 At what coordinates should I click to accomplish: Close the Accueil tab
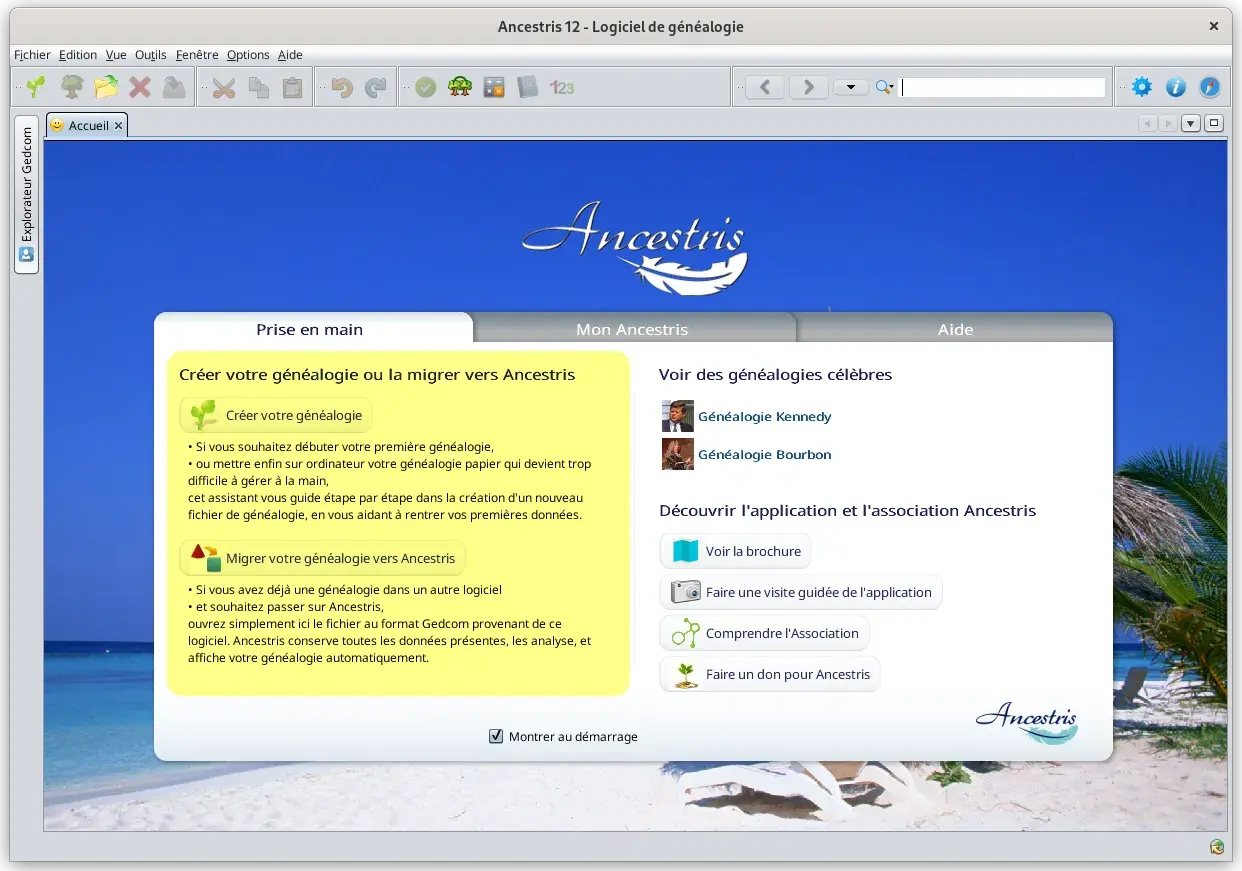(118, 126)
